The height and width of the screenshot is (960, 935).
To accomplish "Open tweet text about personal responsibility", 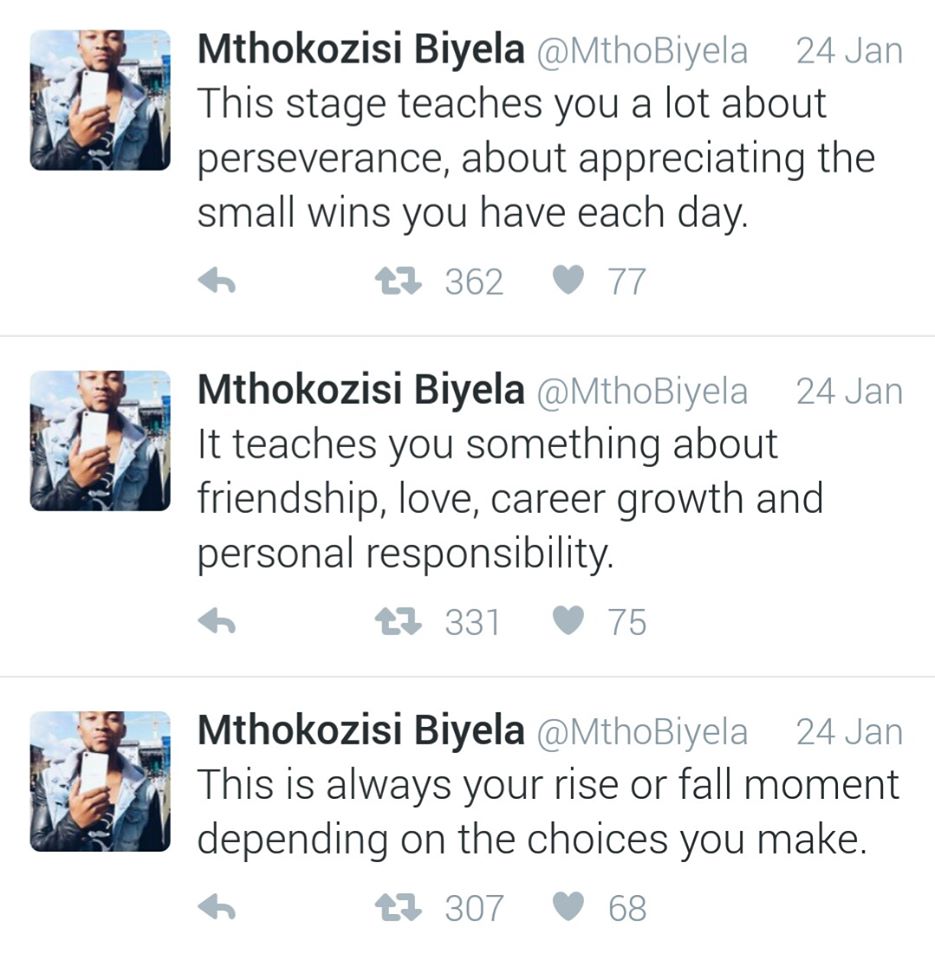I will (x=510, y=499).
